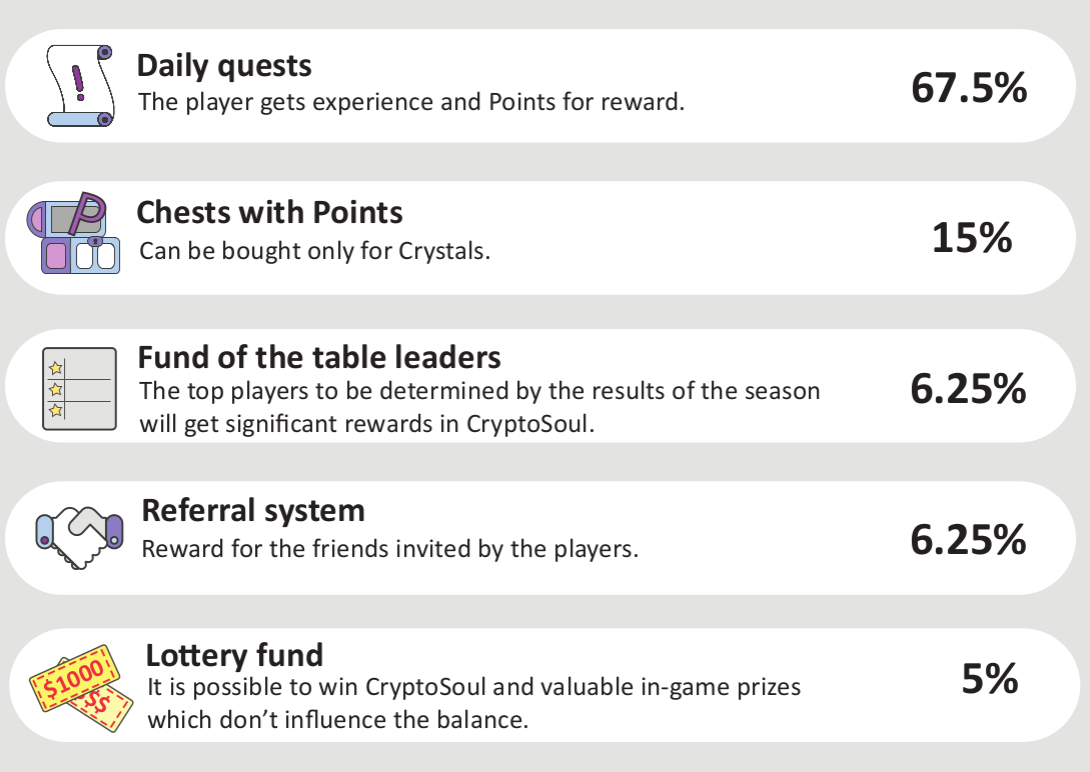This screenshot has width=1090, height=772.
Task: Open the Fund of the table leaders heading
Action: tap(319, 357)
